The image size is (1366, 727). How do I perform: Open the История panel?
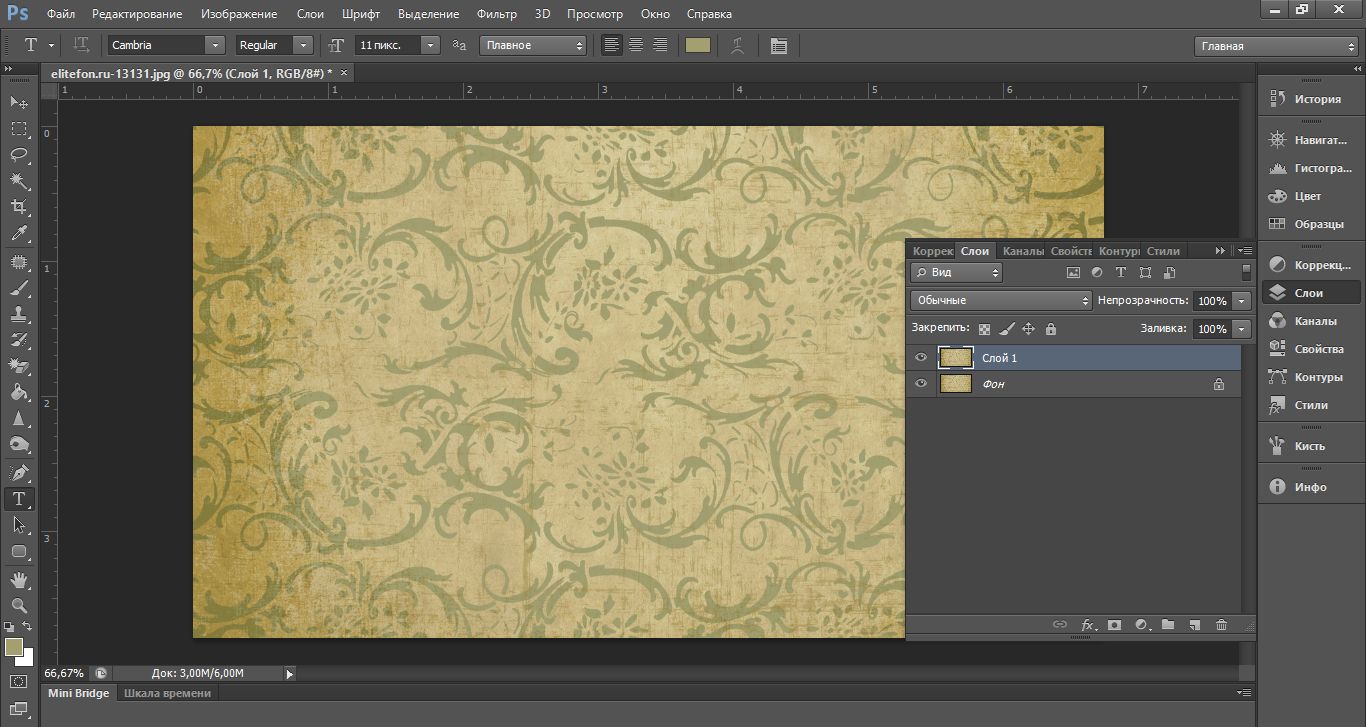tap(1309, 99)
